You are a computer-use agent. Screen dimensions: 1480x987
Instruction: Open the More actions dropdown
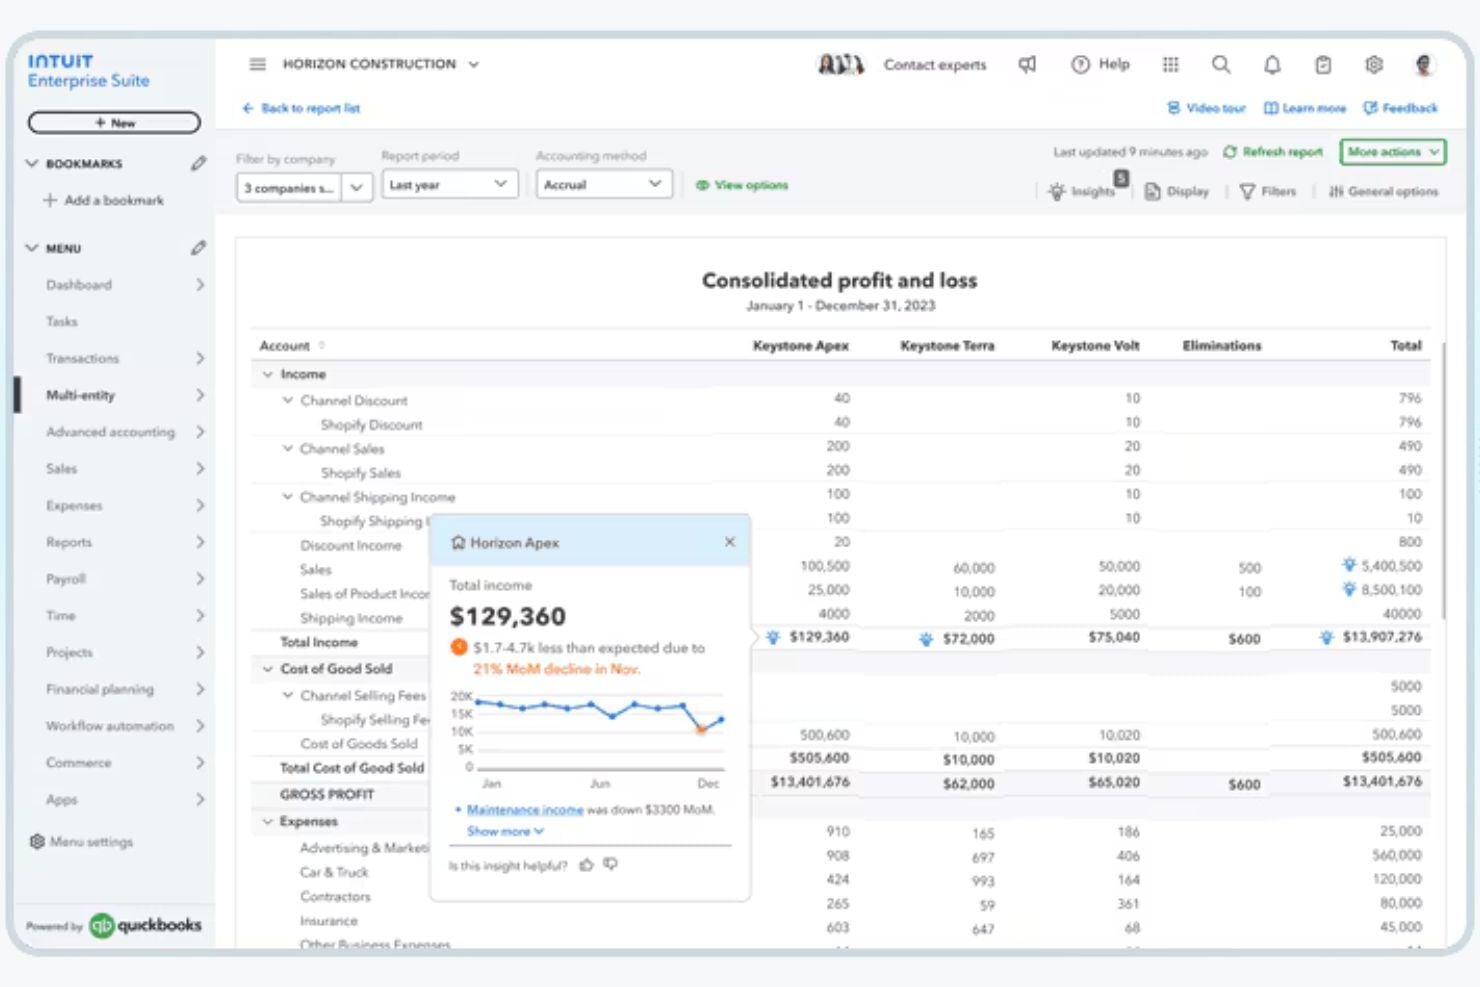1391,152
